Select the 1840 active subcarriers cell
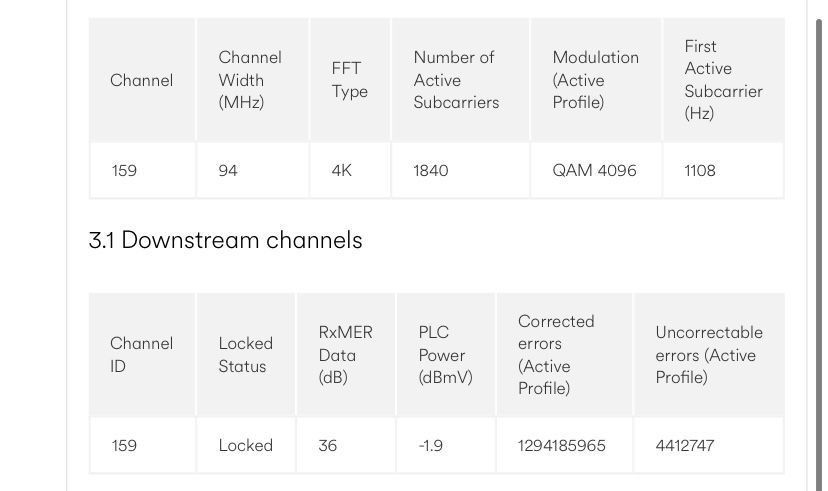The width and height of the screenshot is (828, 491). click(x=430, y=171)
